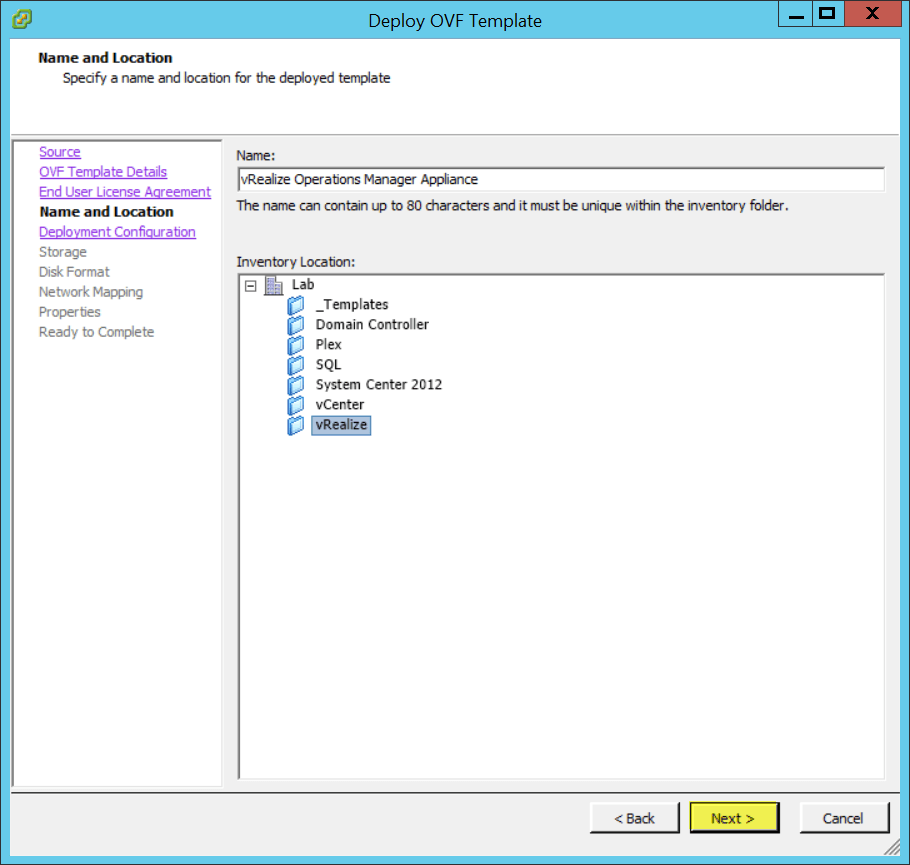Click the _Templates folder icon
This screenshot has width=910, height=865.
[296, 305]
